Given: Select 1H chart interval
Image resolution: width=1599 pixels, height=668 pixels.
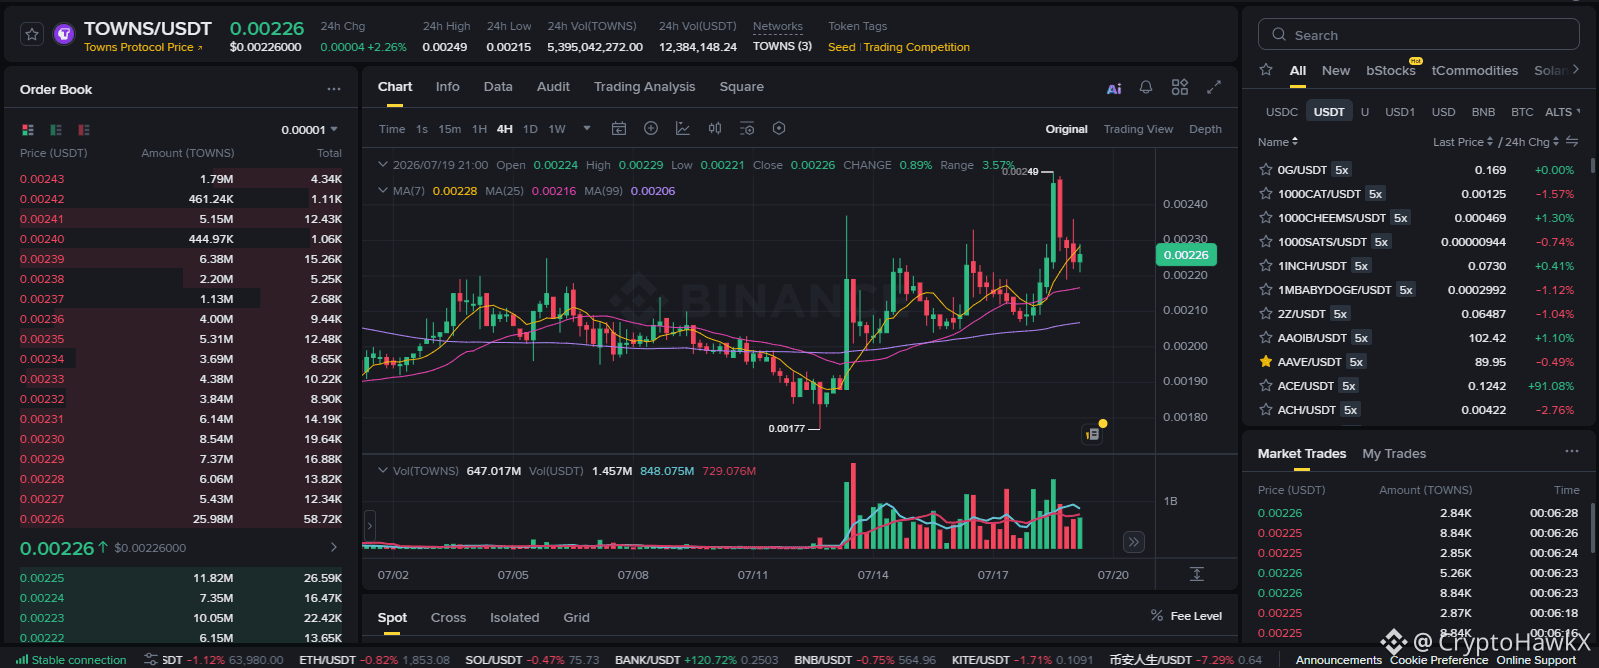Looking at the screenshot, I should (480, 129).
